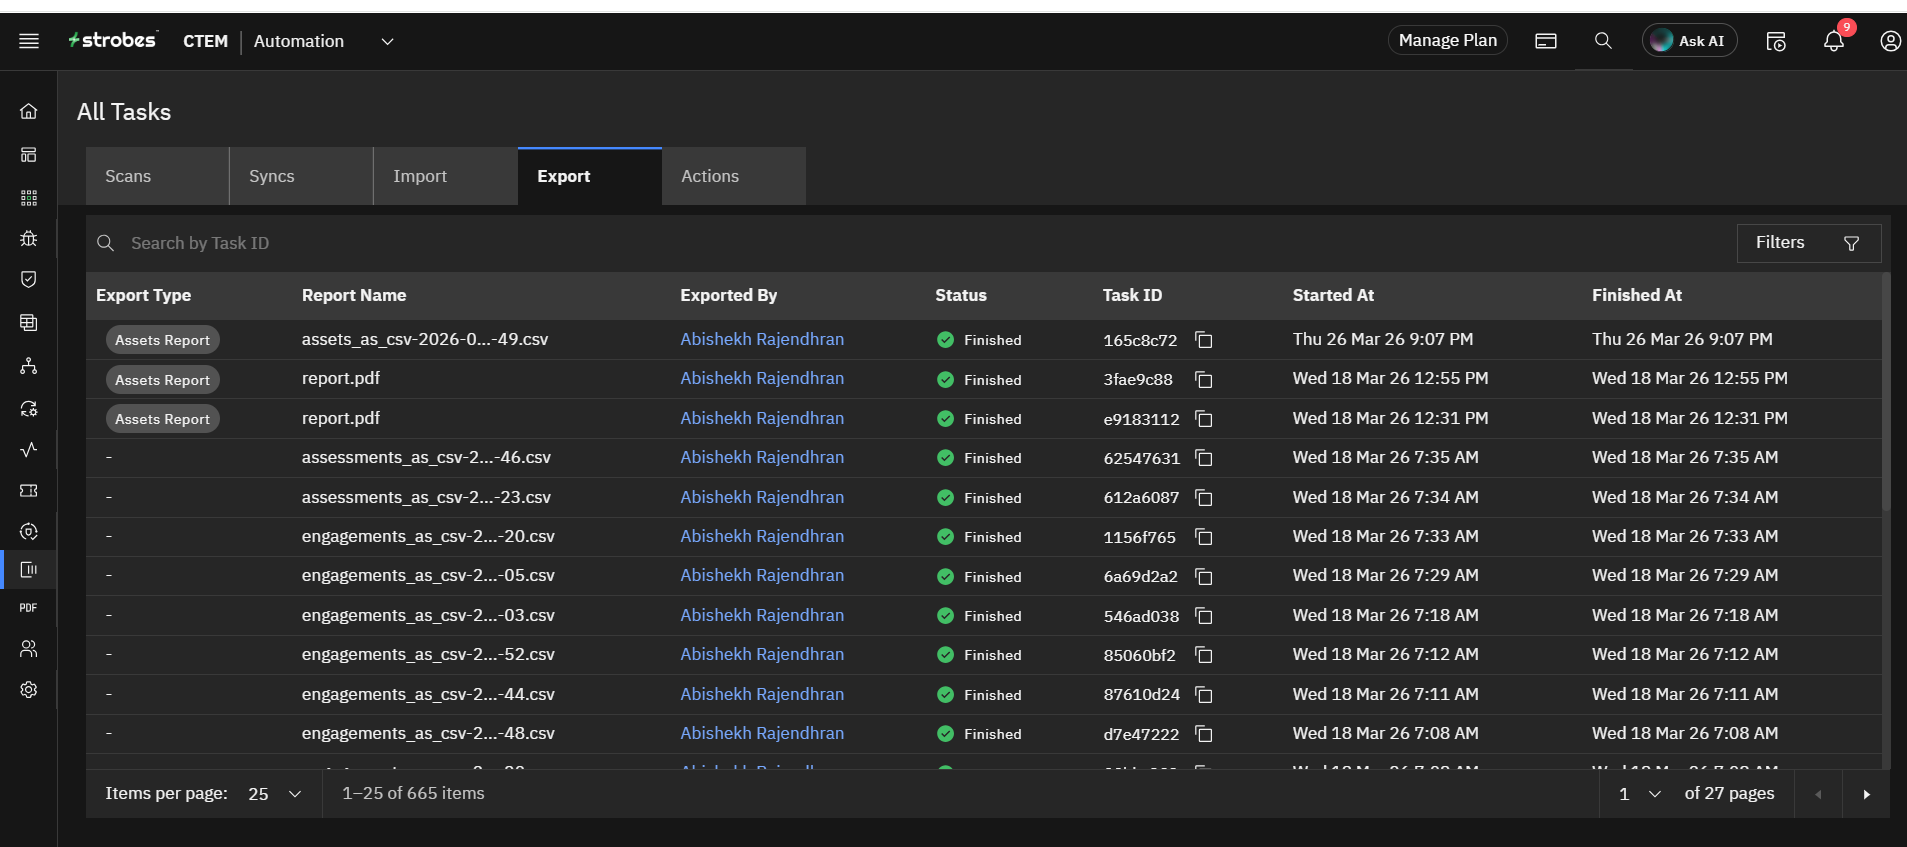Click the search magnifier in top bar
1907x847 pixels.
pos(1603,41)
